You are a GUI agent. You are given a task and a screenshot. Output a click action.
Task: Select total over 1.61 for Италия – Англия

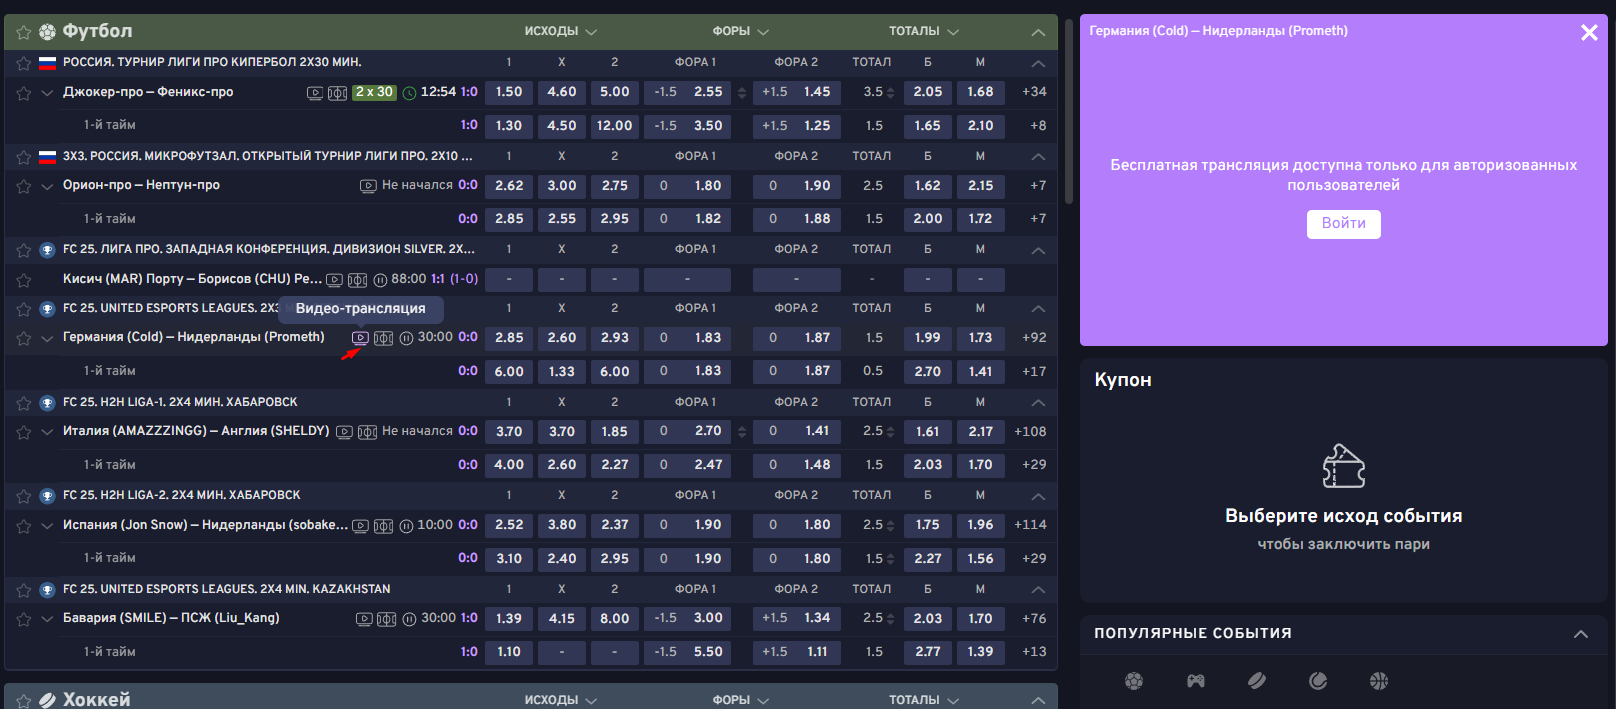[x=927, y=432]
